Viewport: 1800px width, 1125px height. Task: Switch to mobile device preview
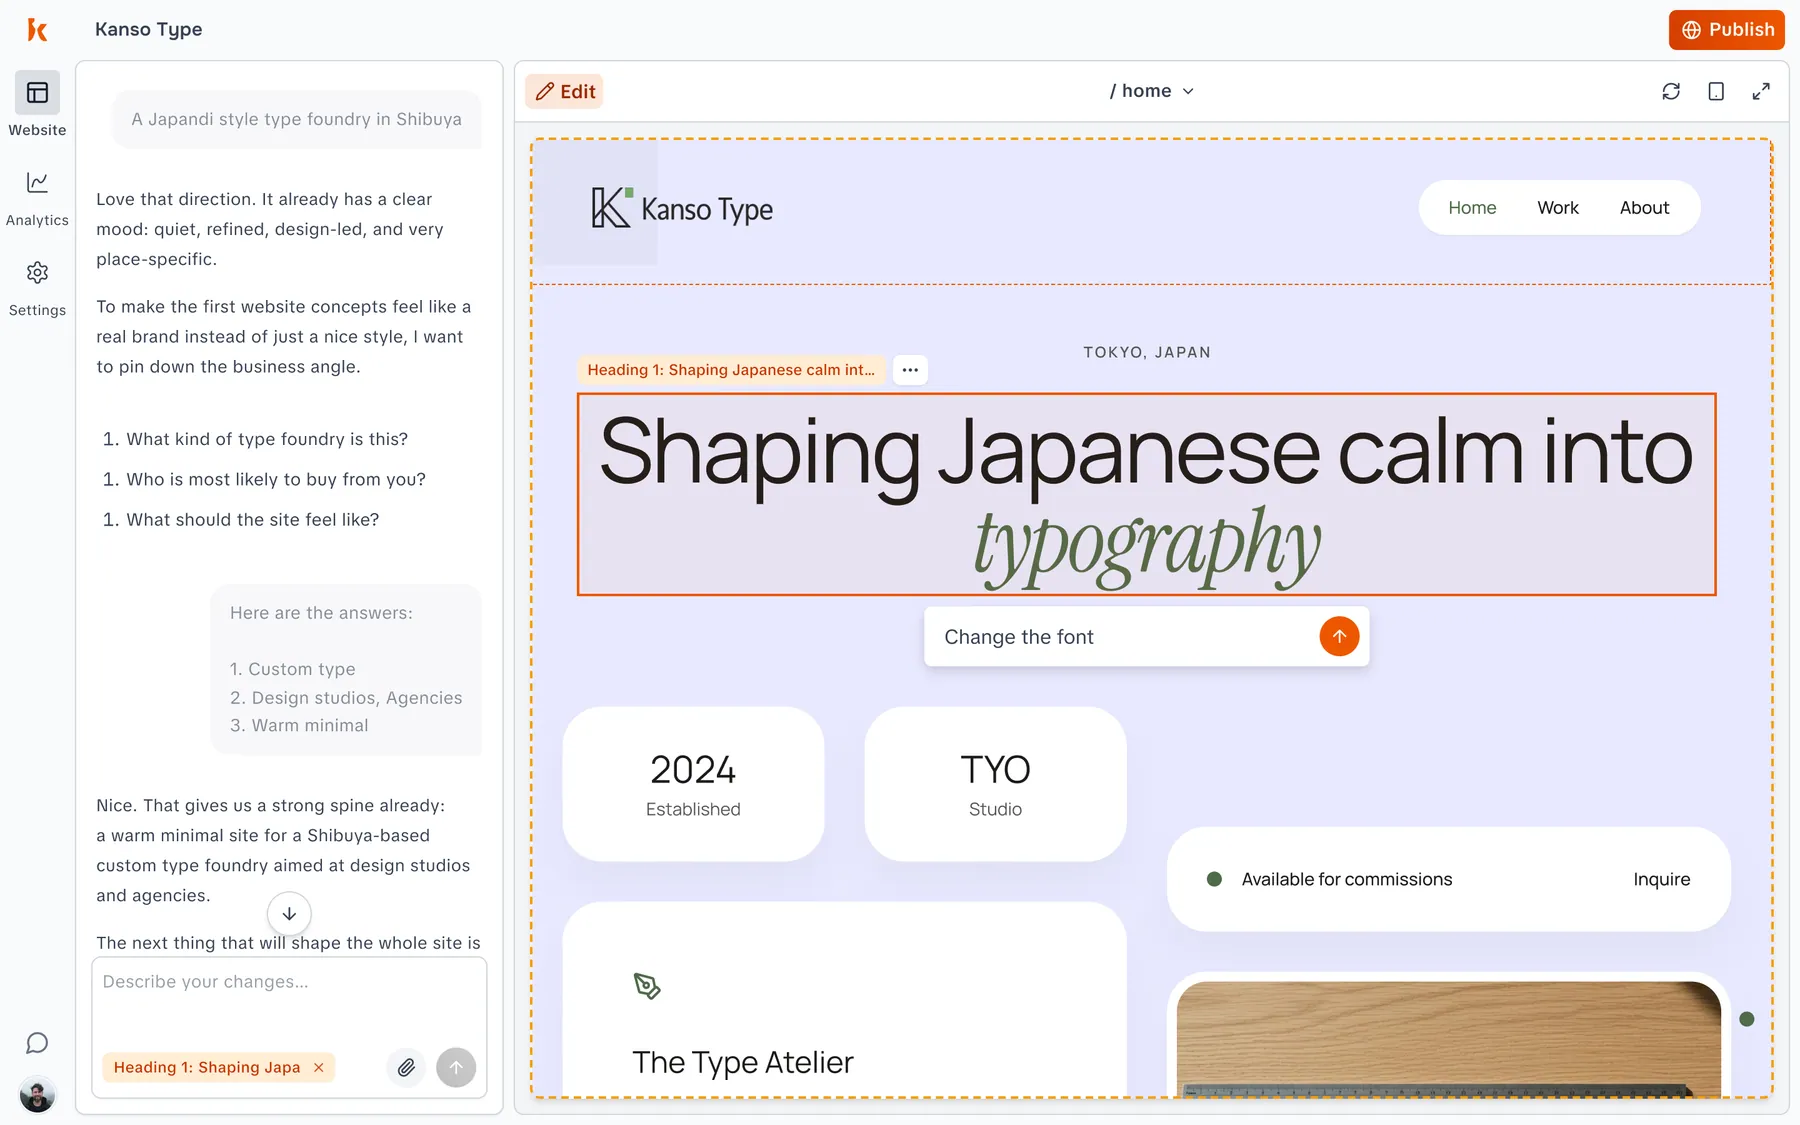click(x=1716, y=91)
